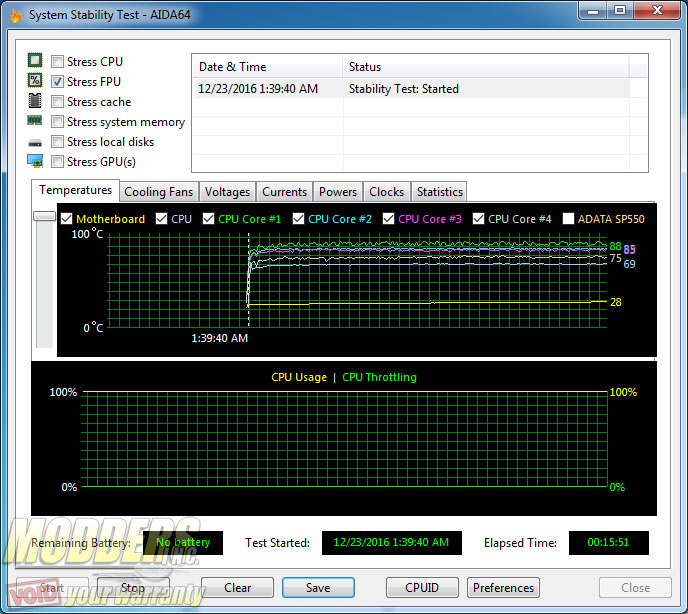
Task: Open the Cooling Fans tab
Action: click(158, 192)
